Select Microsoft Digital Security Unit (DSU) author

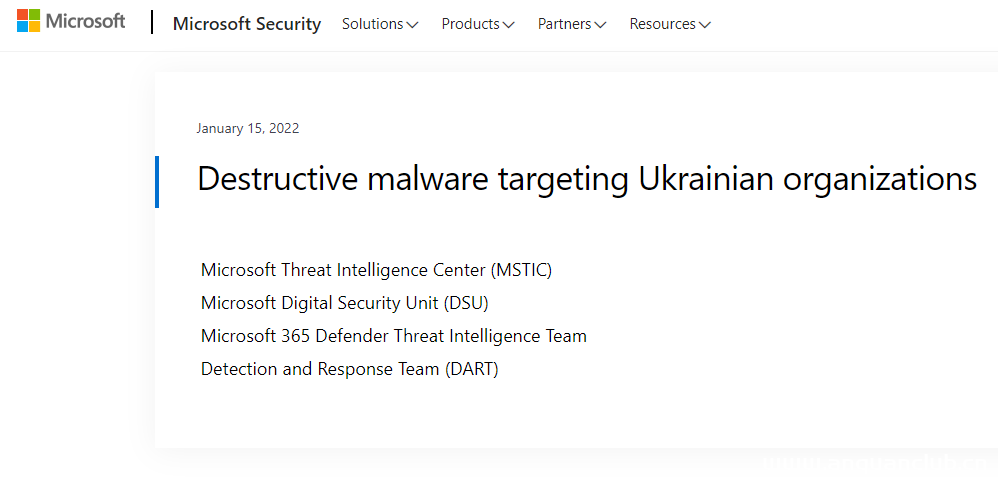pos(344,303)
